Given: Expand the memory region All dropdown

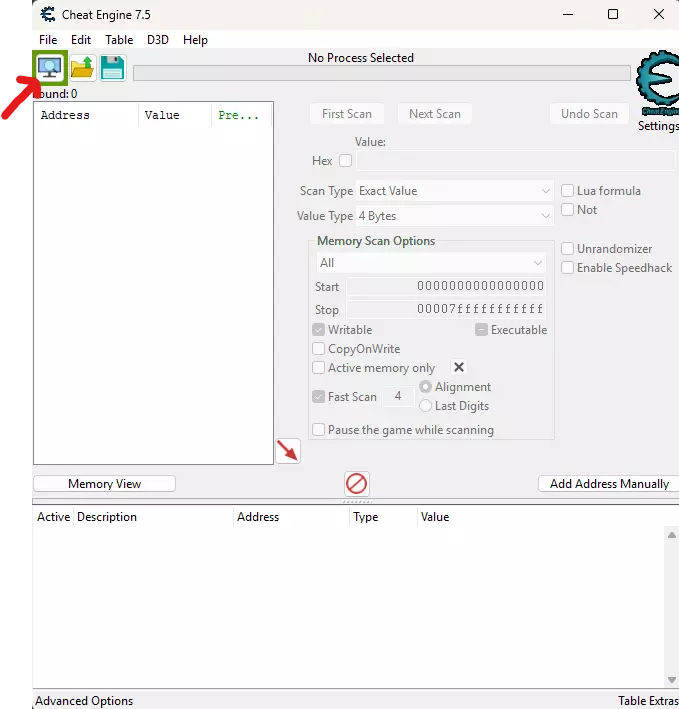Looking at the screenshot, I should point(431,263).
